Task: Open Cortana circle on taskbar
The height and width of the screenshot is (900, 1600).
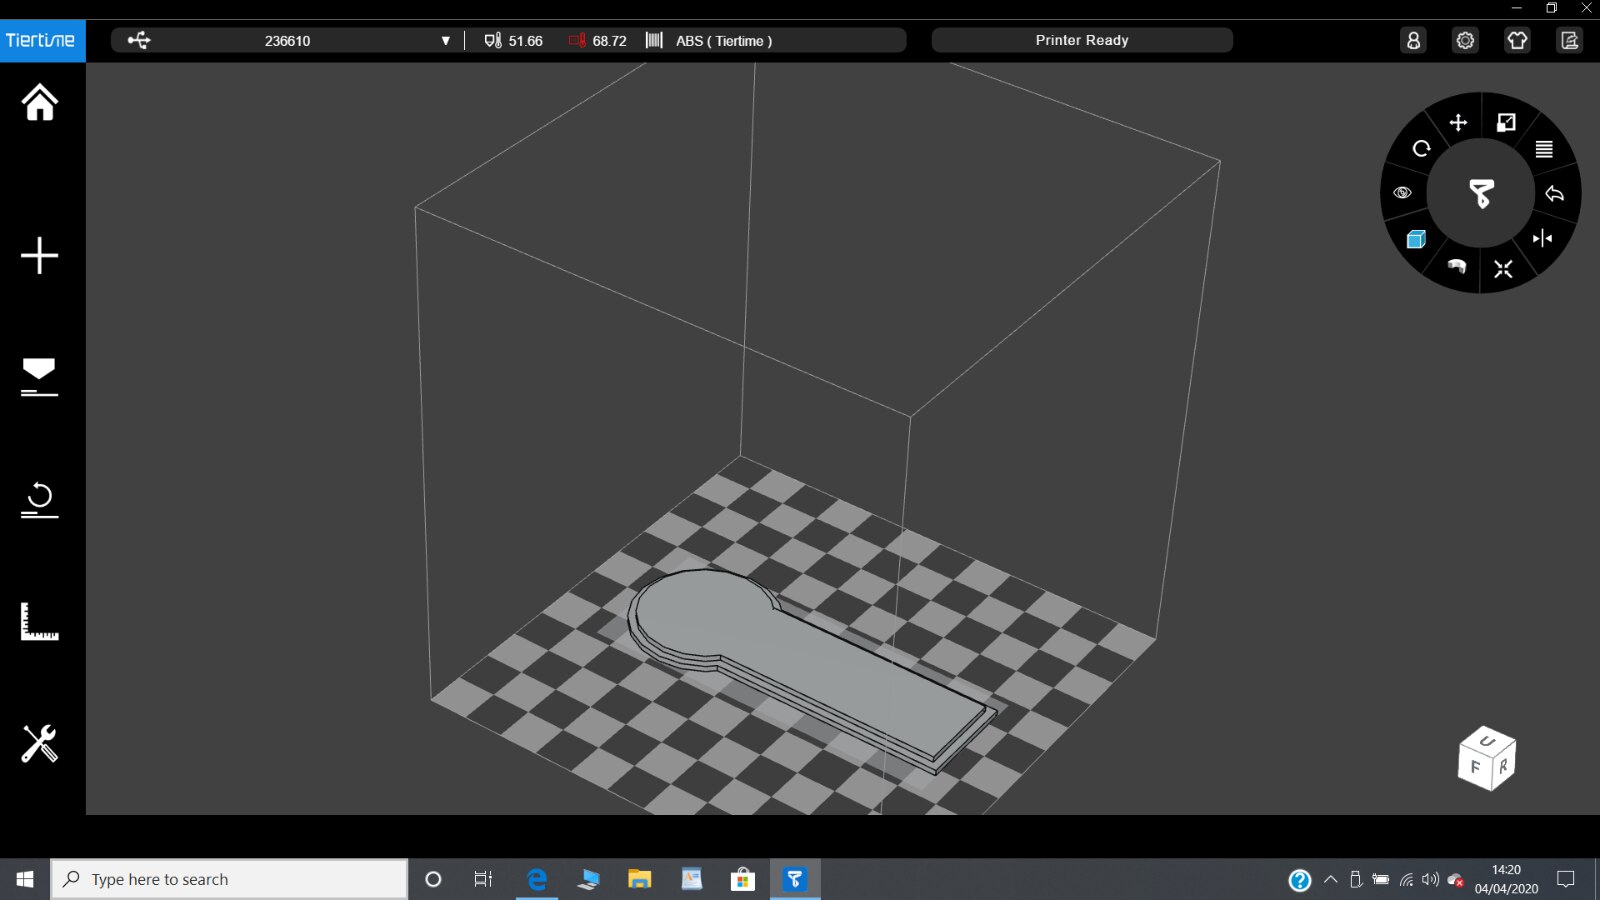Action: click(x=433, y=879)
